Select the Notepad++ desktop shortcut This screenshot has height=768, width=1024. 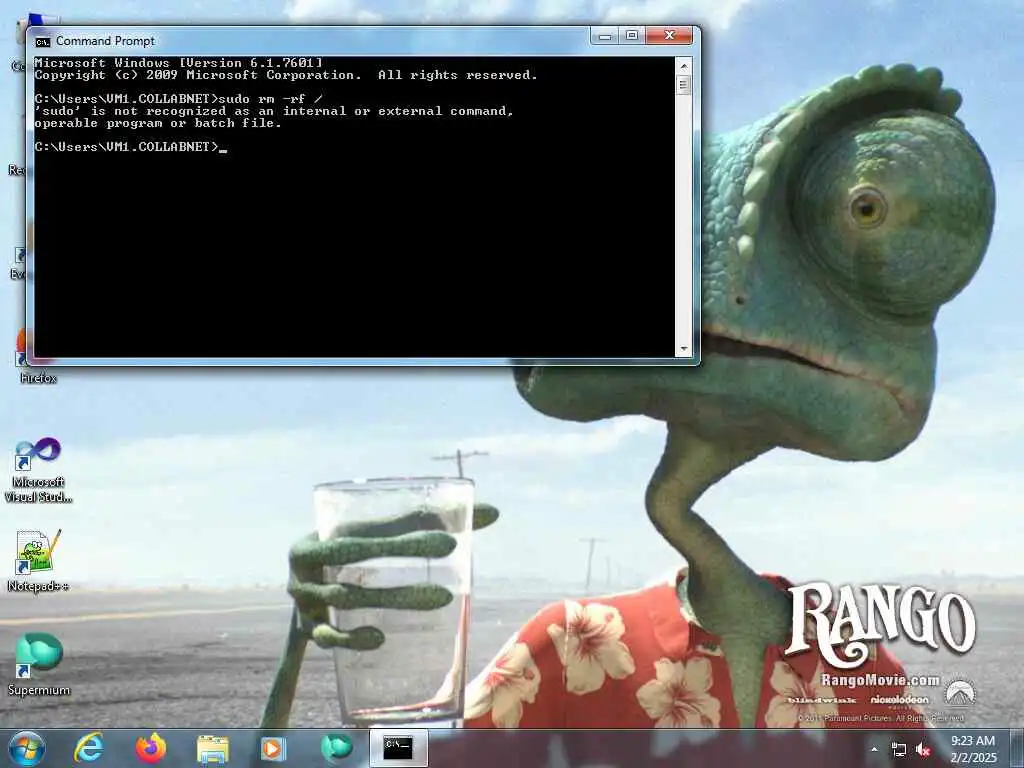pyautogui.click(x=39, y=561)
